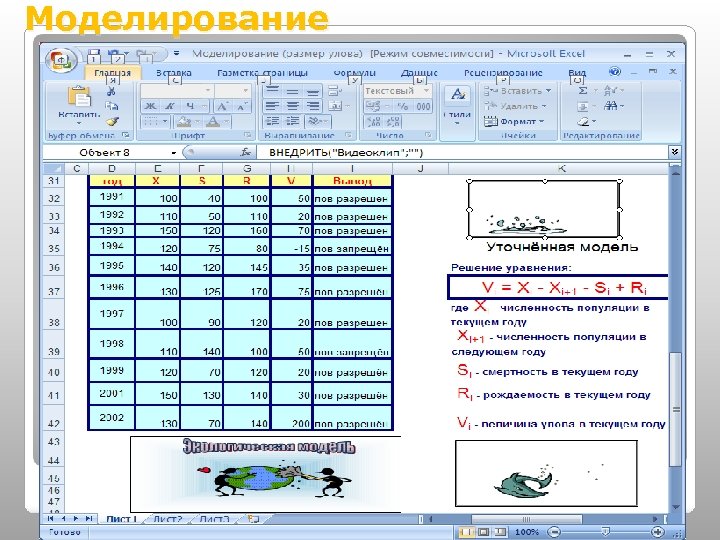The height and width of the screenshot is (540, 720).
Task: Click the decrease font size icon
Action: pyautogui.click(x=241, y=107)
